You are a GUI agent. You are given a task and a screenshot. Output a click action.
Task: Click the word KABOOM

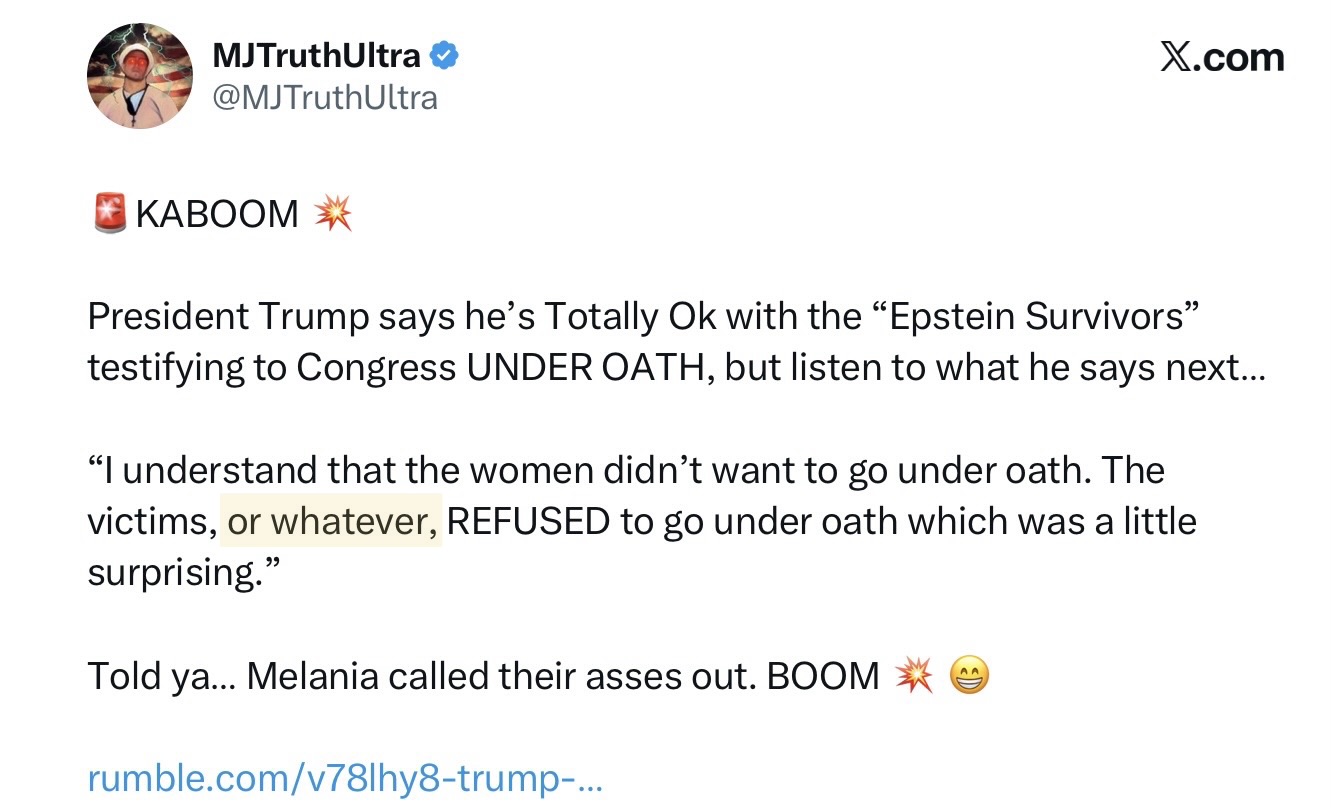pyautogui.click(x=217, y=214)
